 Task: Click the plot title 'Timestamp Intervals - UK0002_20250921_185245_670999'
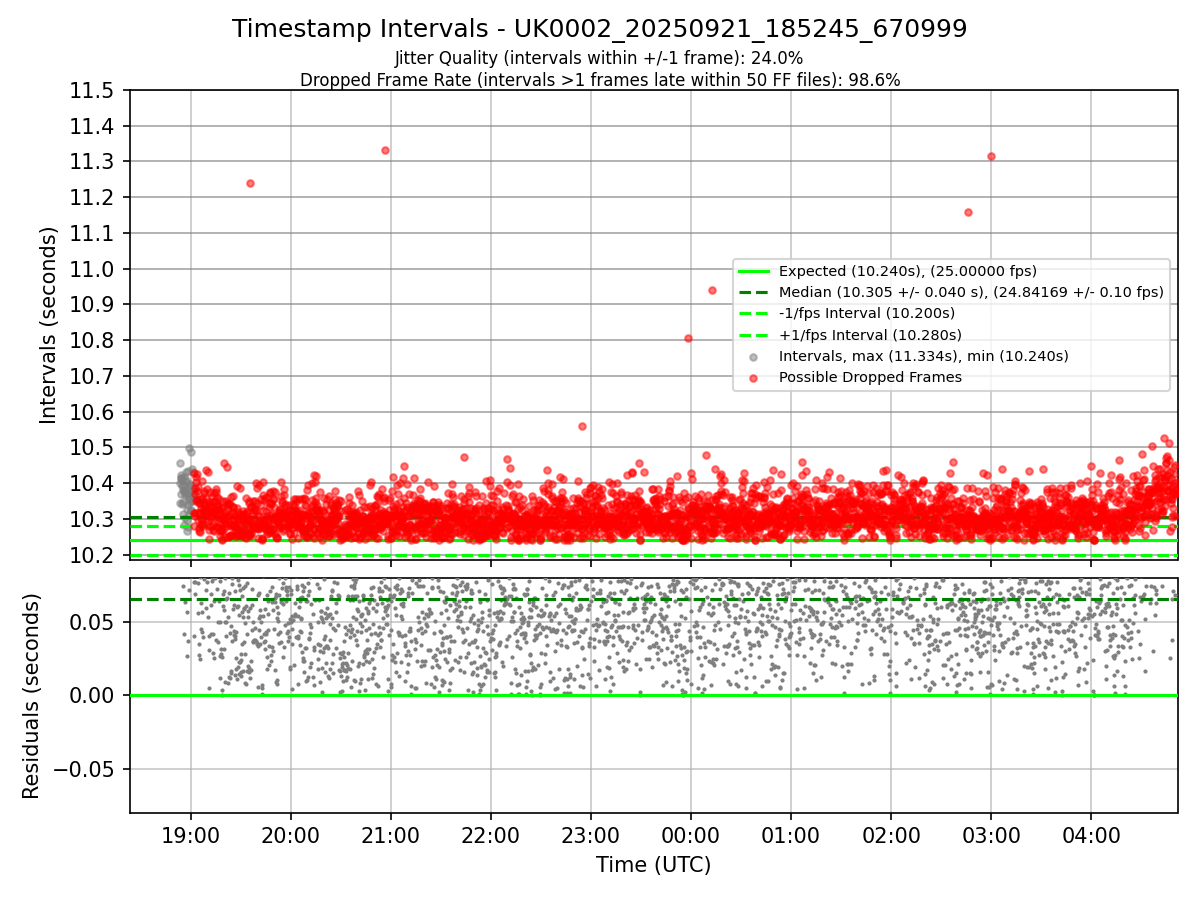tap(599, 29)
